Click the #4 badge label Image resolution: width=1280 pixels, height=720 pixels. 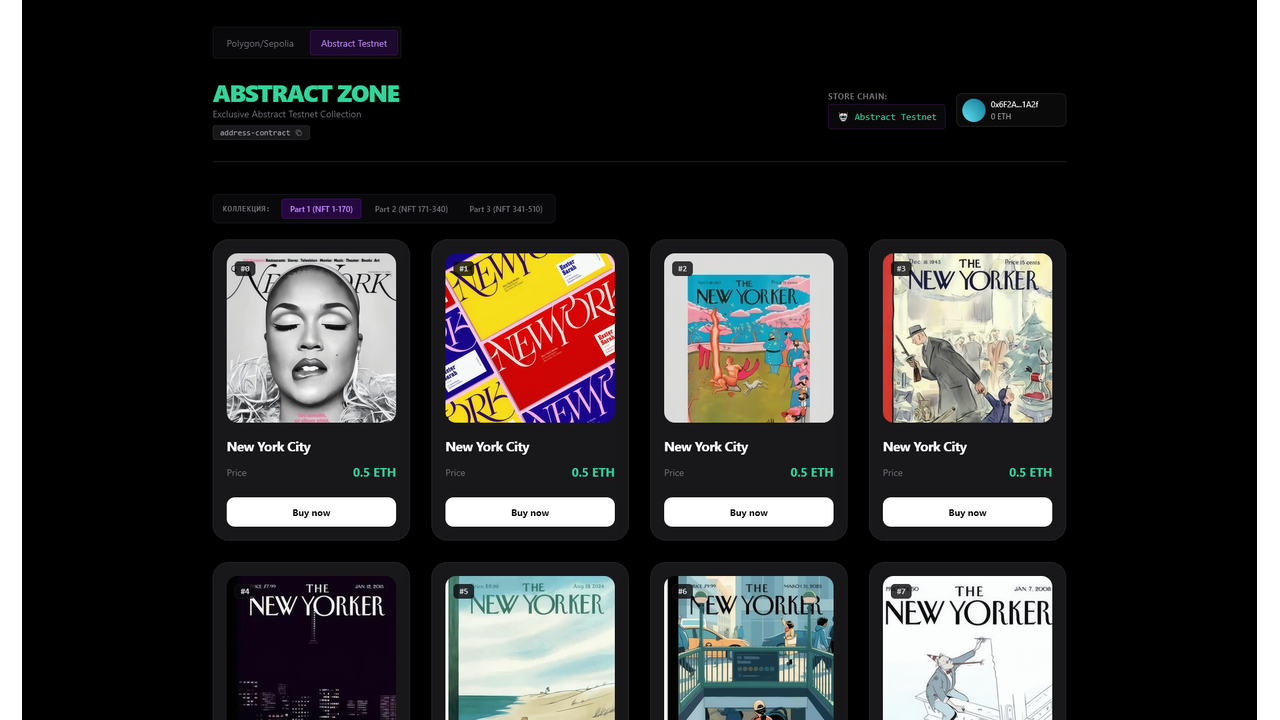[x=245, y=591]
